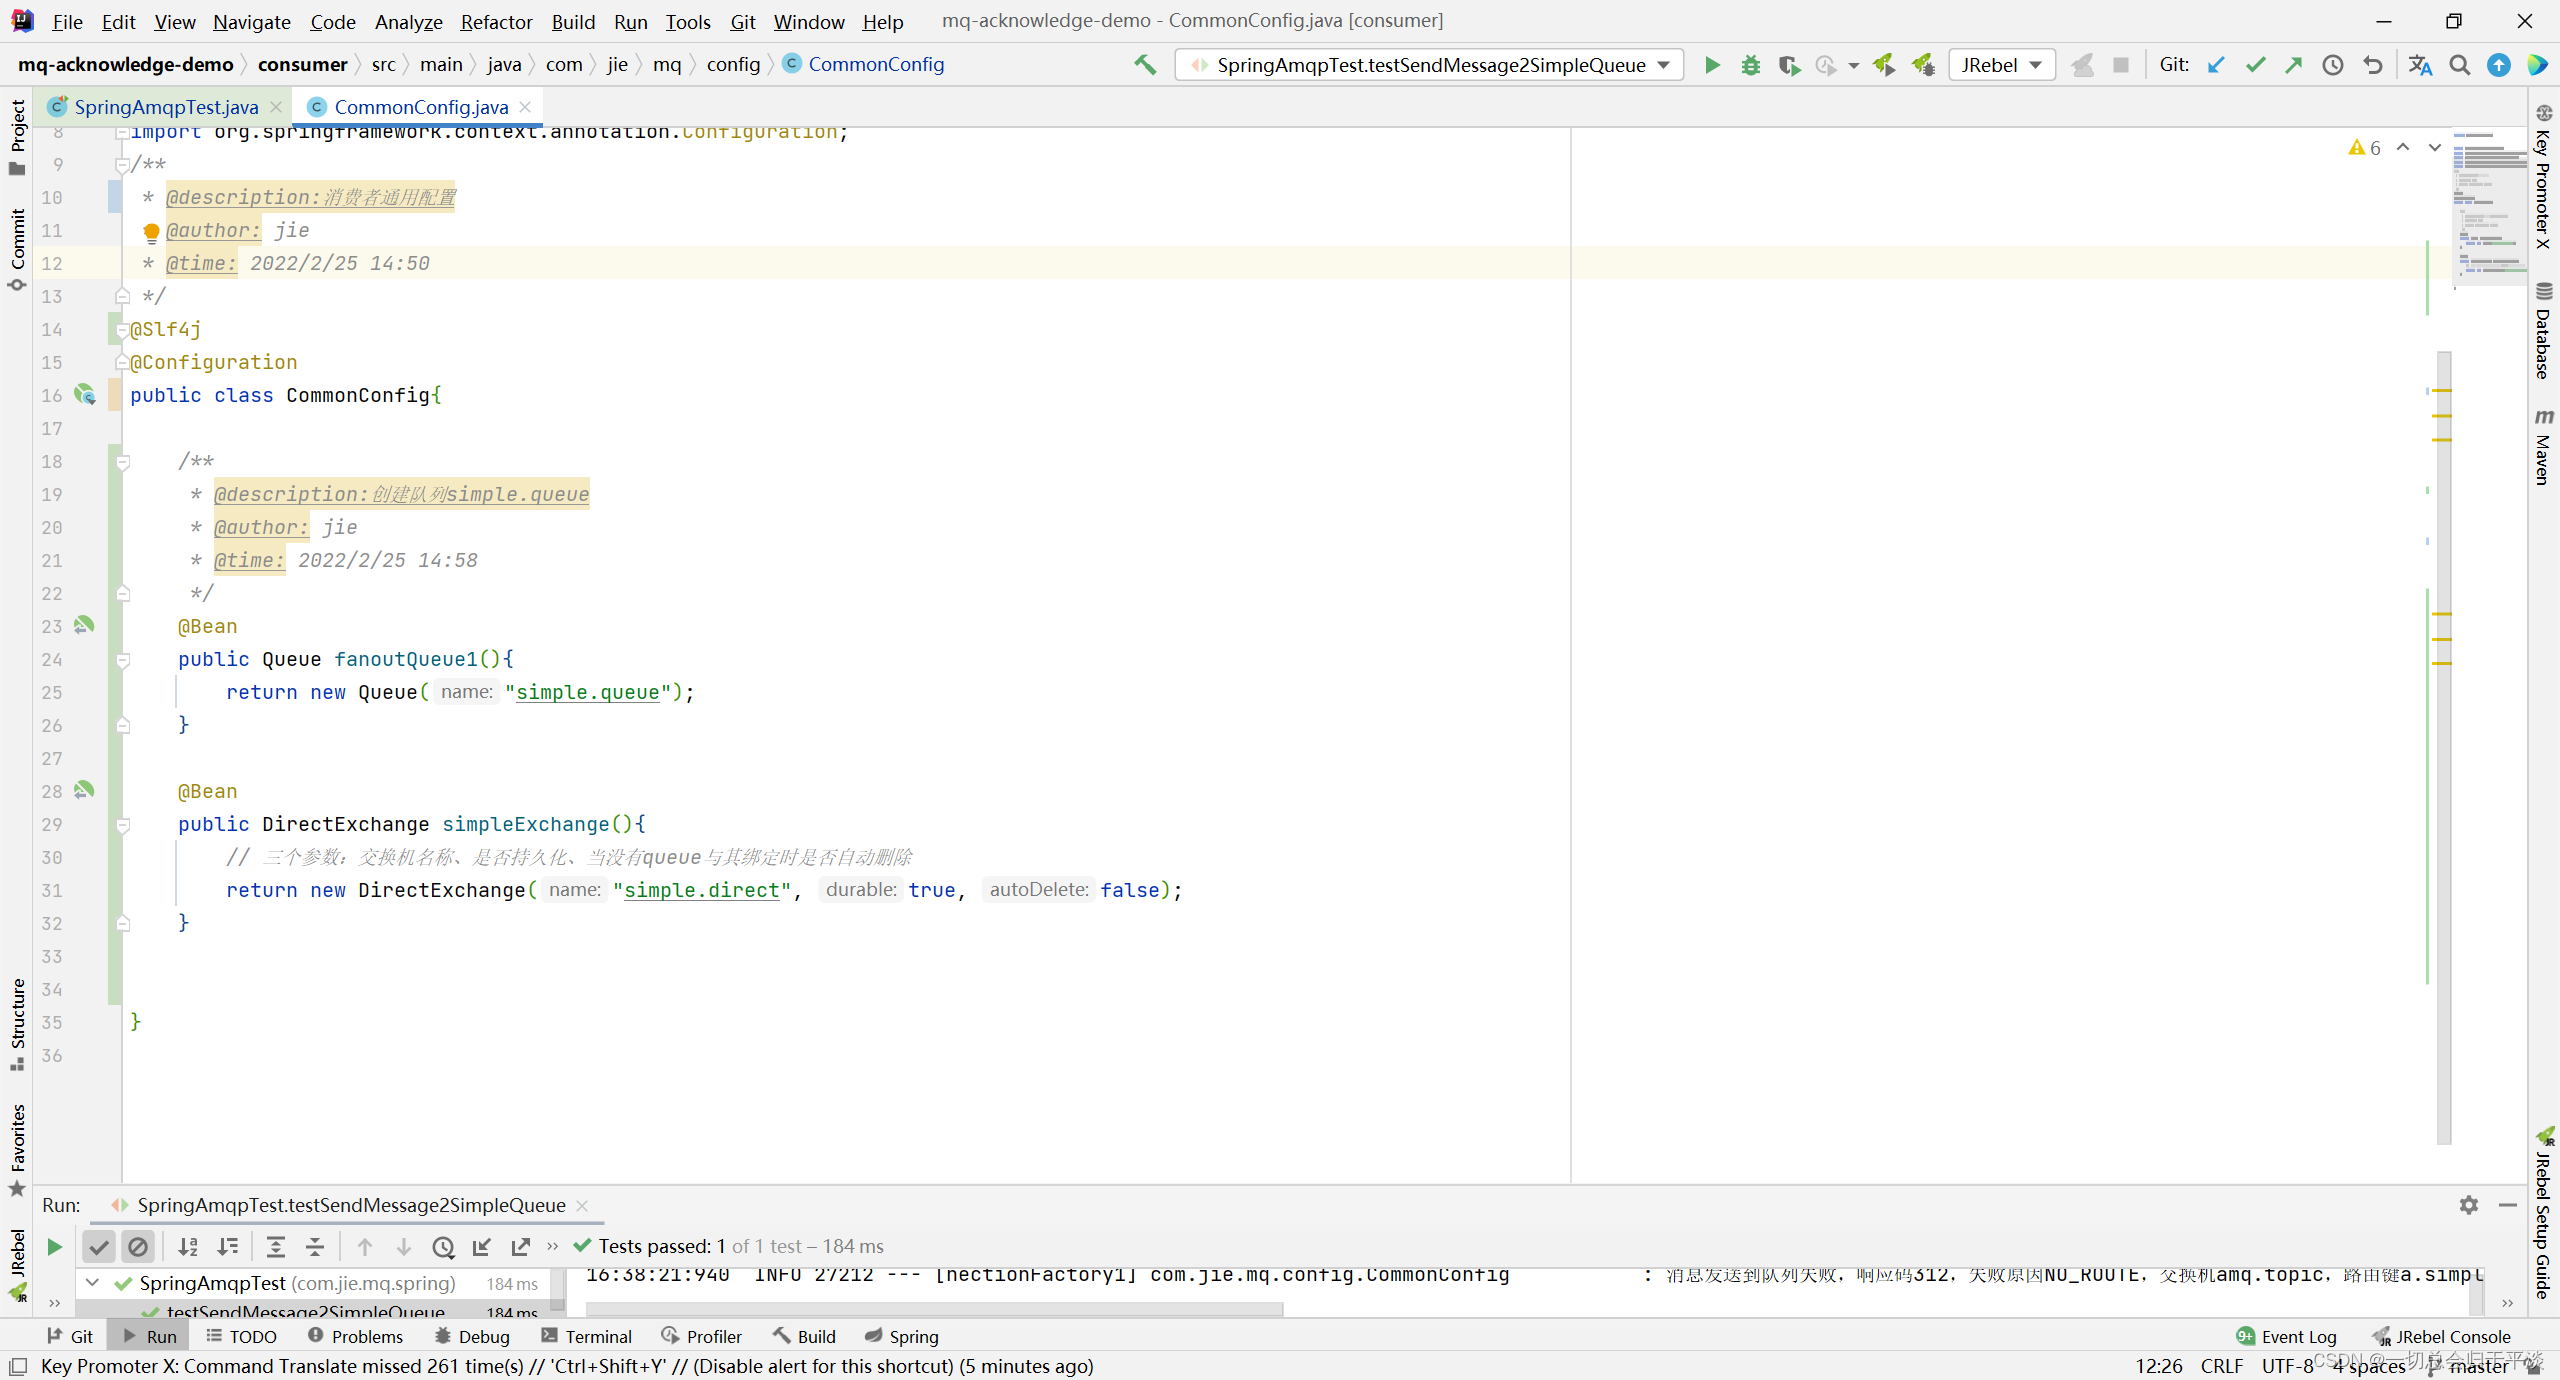Hide the Run tool window via minimize icon

click(x=2508, y=1205)
